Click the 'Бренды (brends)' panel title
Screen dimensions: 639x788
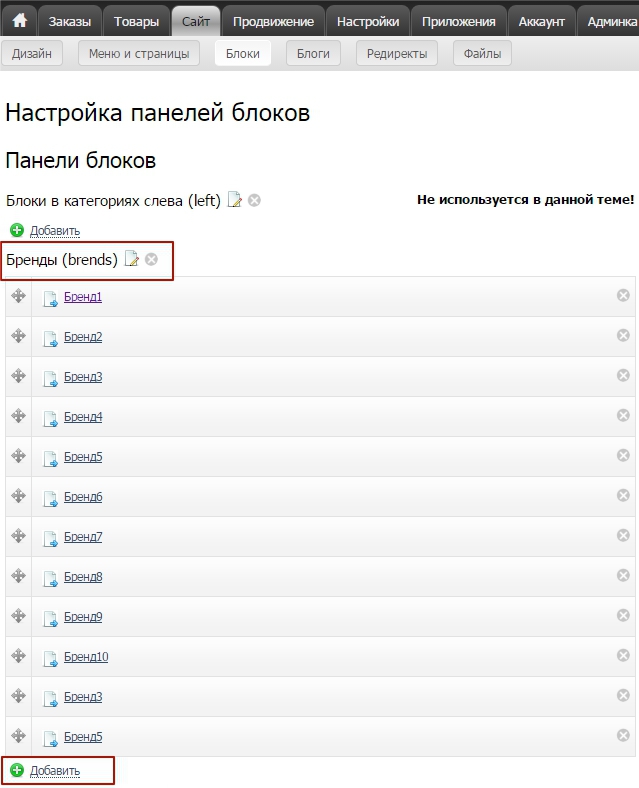(x=62, y=260)
